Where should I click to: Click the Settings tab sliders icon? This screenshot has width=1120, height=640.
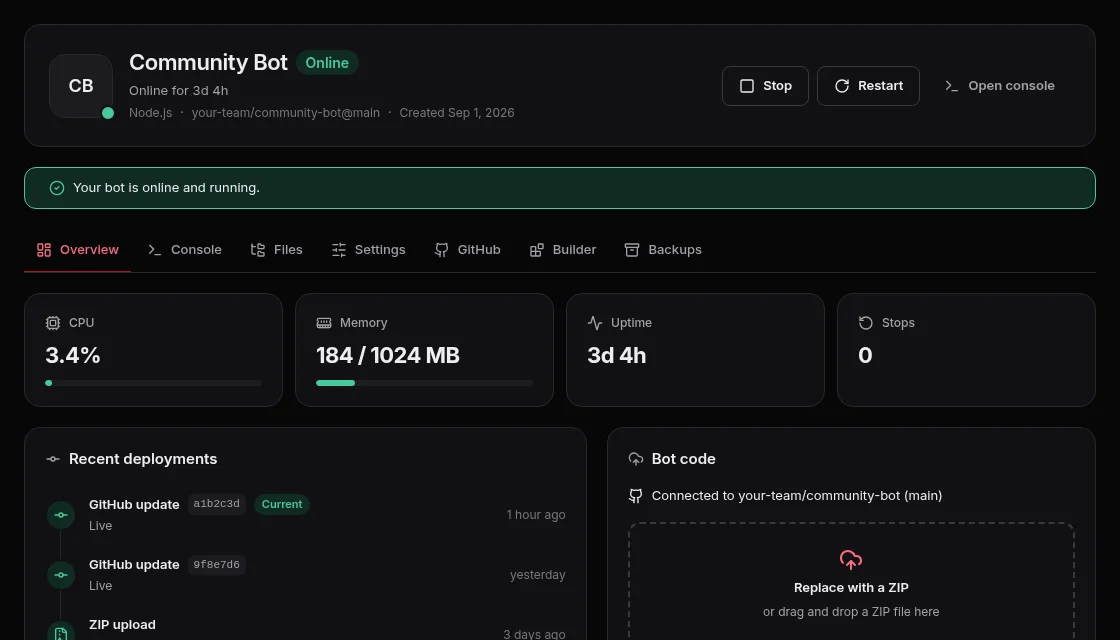pyautogui.click(x=339, y=250)
